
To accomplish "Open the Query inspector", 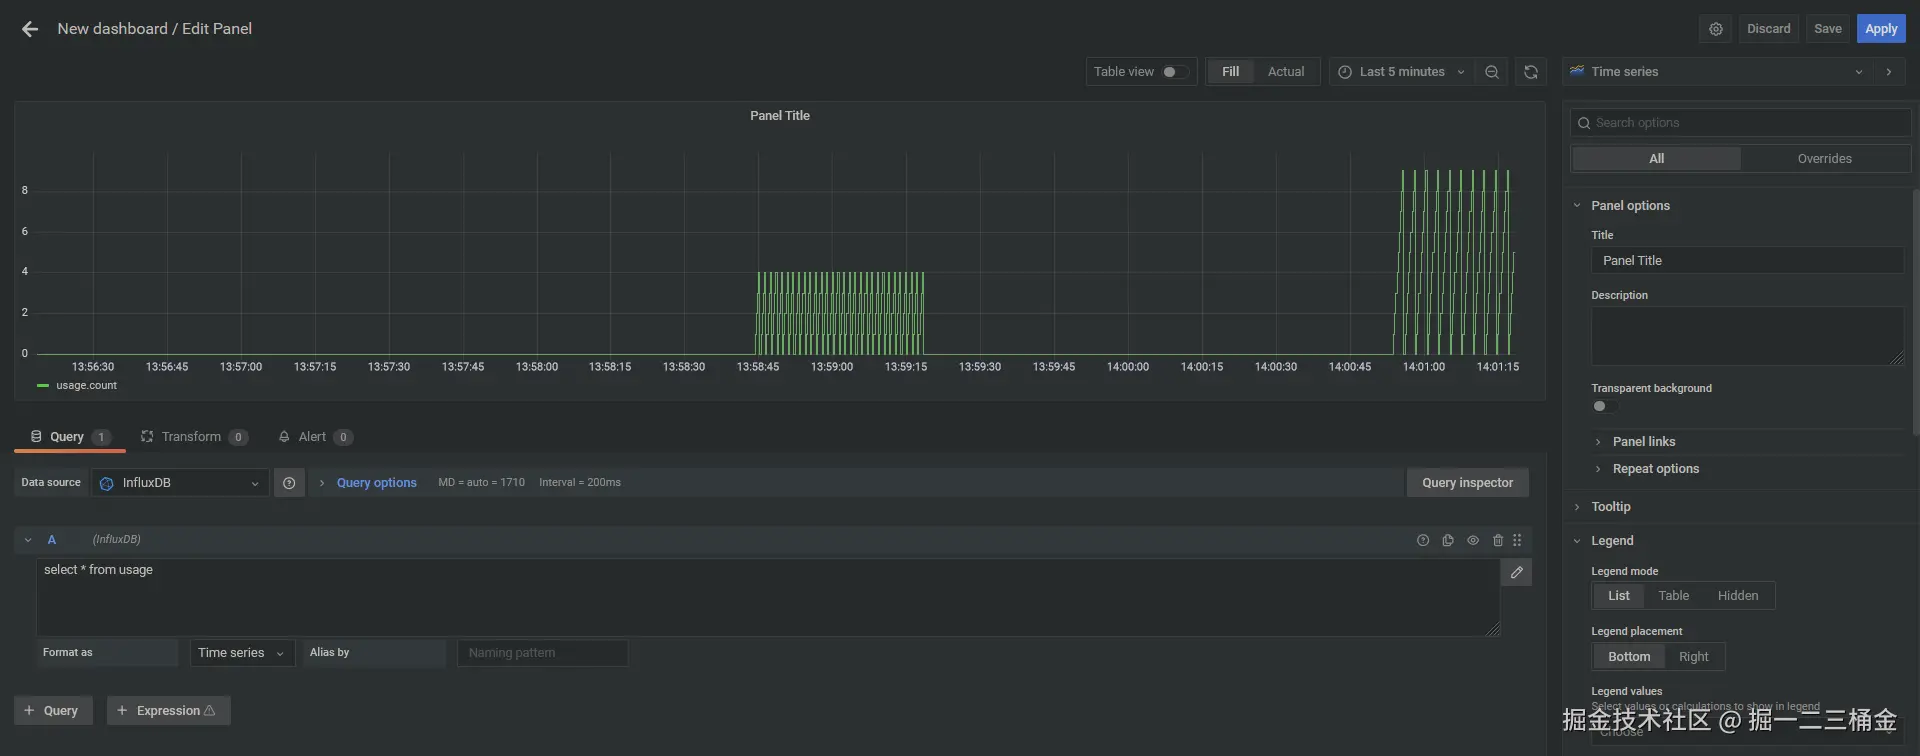I will tap(1467, 483).
